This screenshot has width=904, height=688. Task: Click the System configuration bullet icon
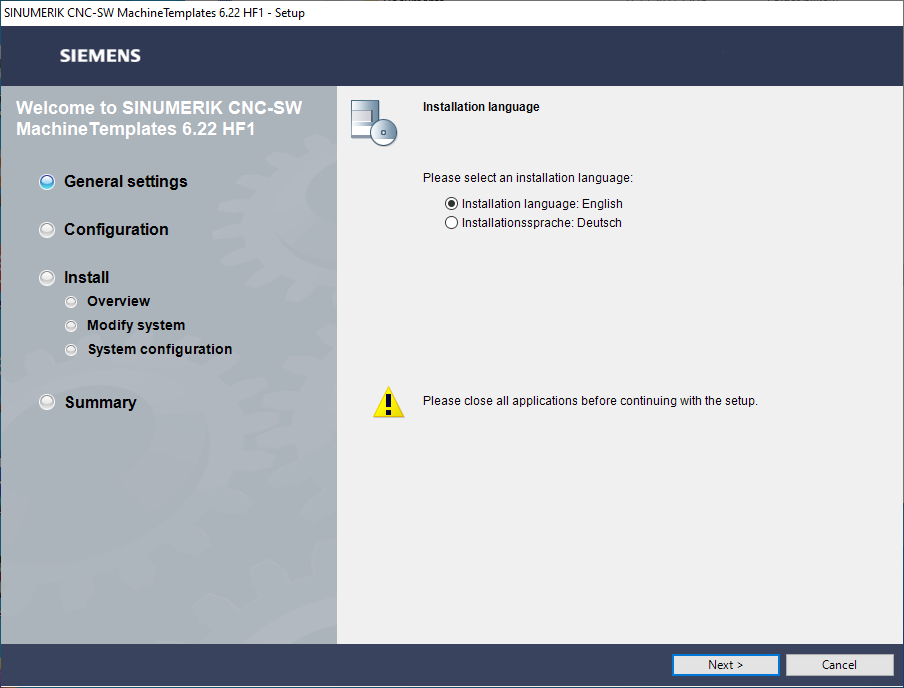coord(70,350)
